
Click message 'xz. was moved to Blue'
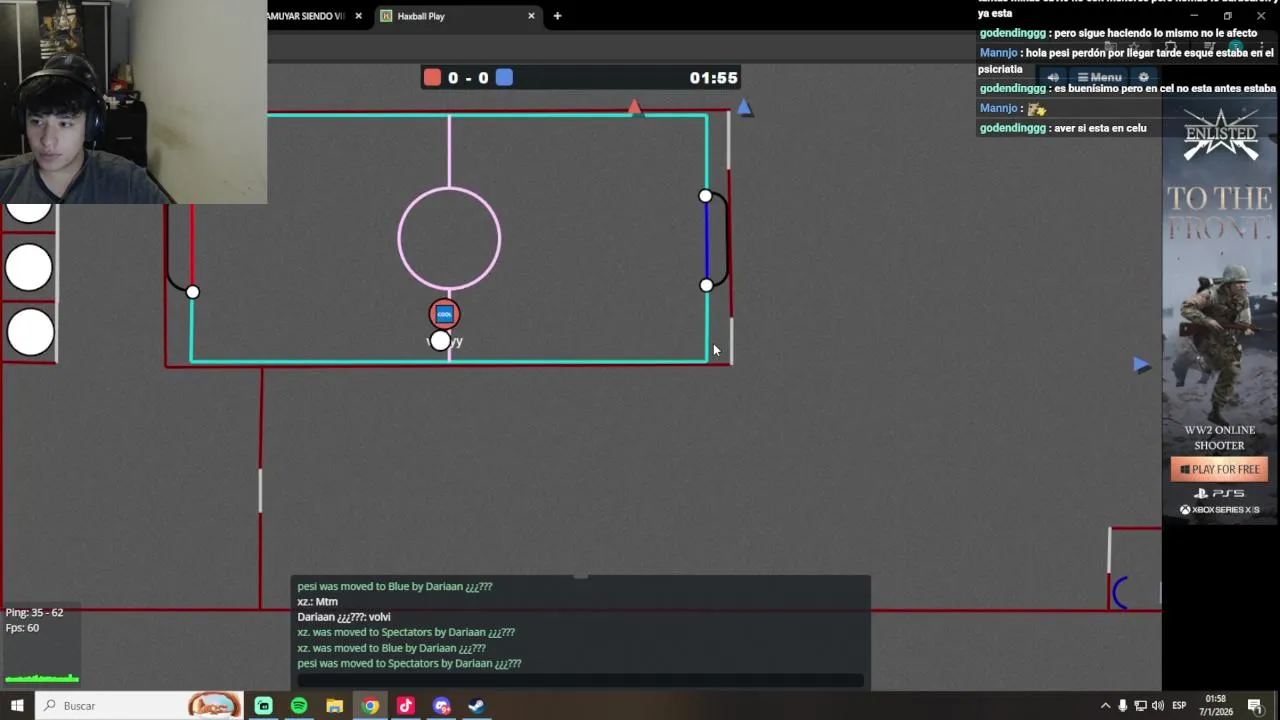[391, 648]
